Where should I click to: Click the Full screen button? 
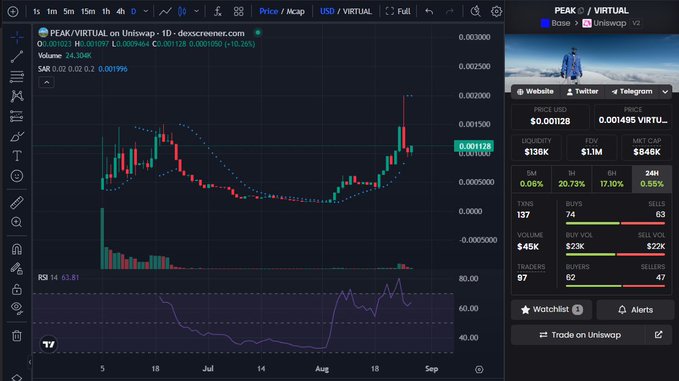(398, 12)
